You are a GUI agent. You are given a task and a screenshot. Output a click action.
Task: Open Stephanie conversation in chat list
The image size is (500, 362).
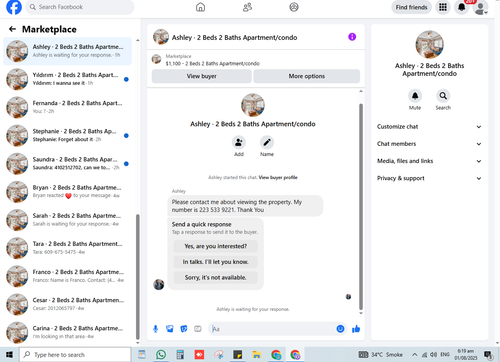point(67,136)
